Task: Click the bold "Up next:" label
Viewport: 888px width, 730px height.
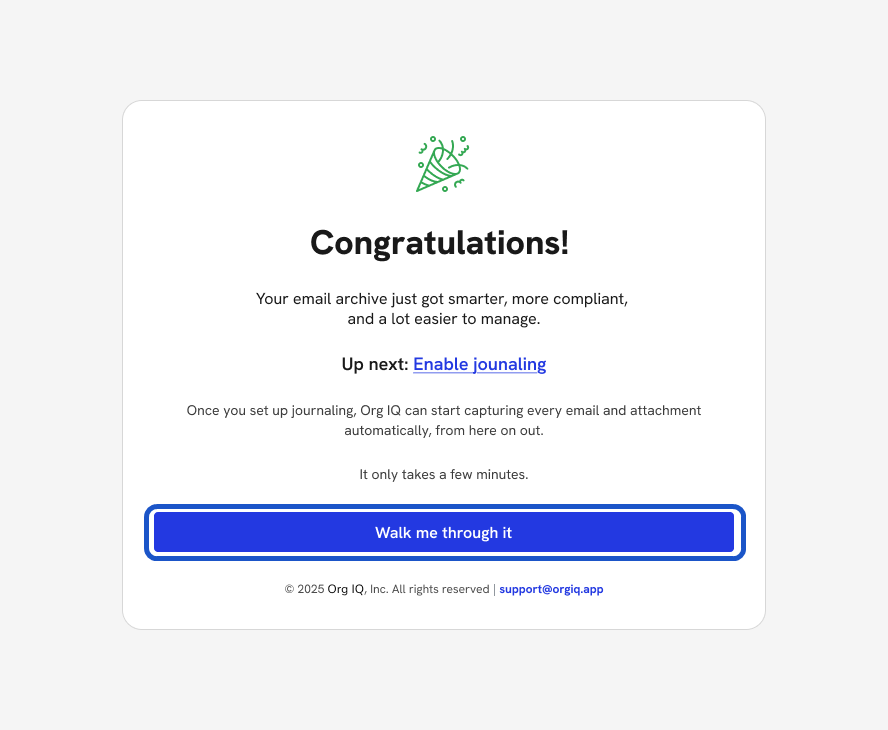Action: coord(375,364)
